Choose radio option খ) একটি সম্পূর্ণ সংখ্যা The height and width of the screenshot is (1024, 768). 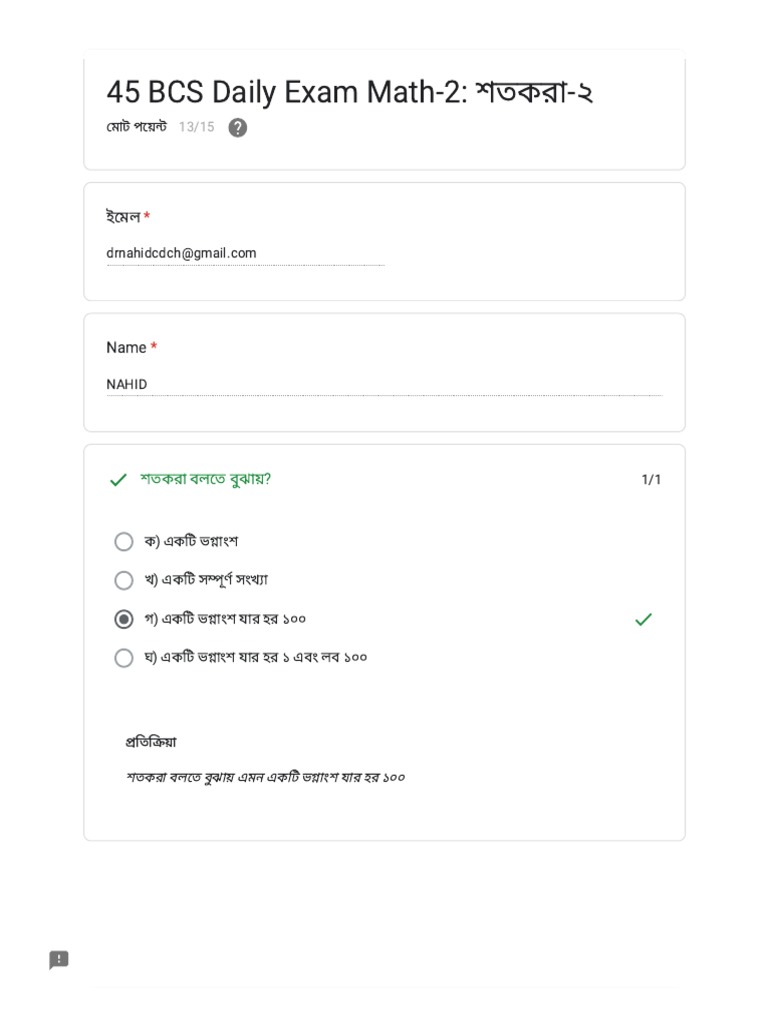click(124, 580)
